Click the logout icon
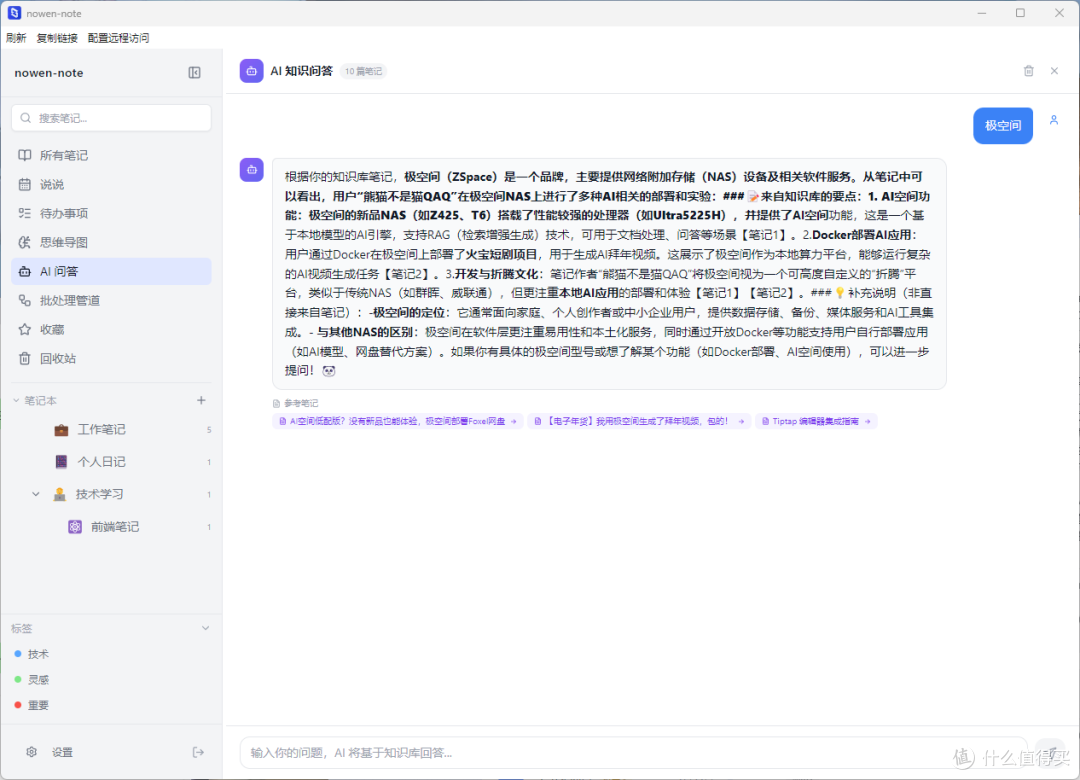The height and width of the screenshot is (780, 1080). click(x=198, y=752)
